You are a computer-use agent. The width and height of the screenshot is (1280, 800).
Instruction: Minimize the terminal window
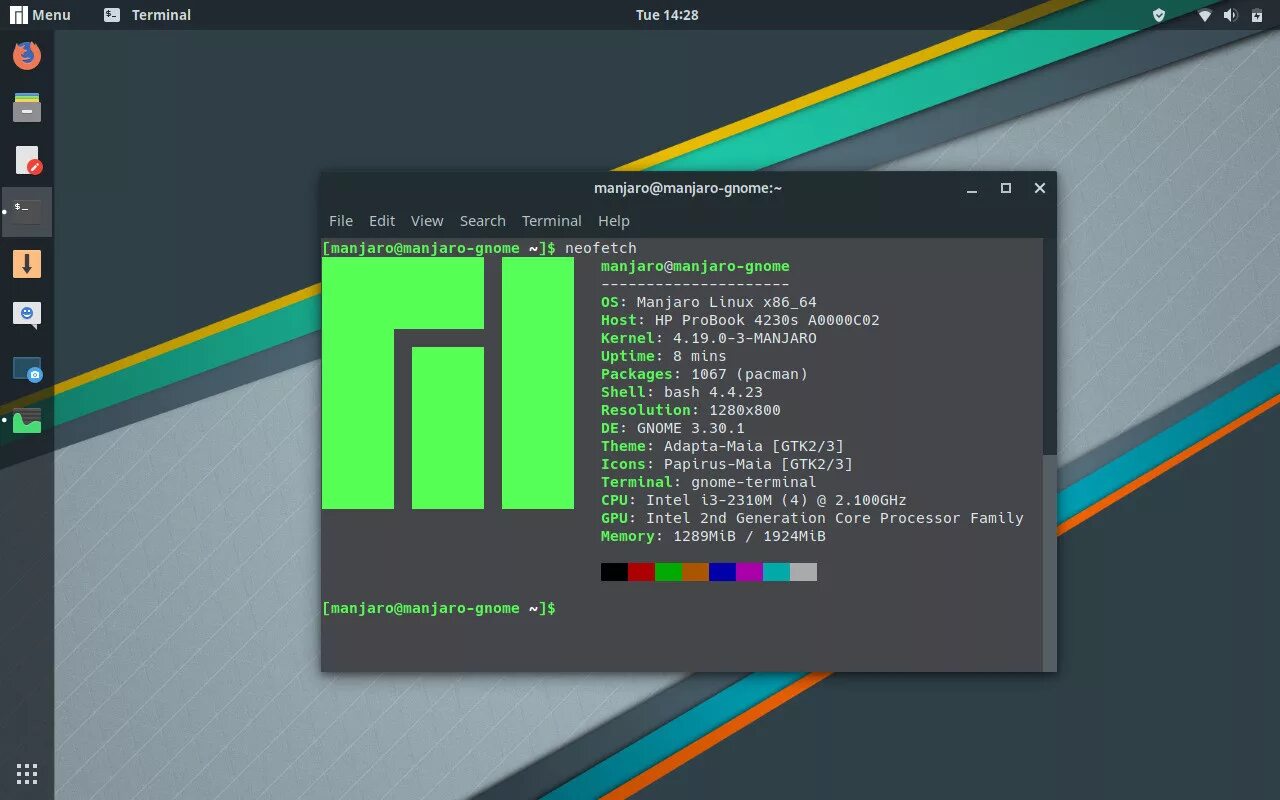[971, 189]
